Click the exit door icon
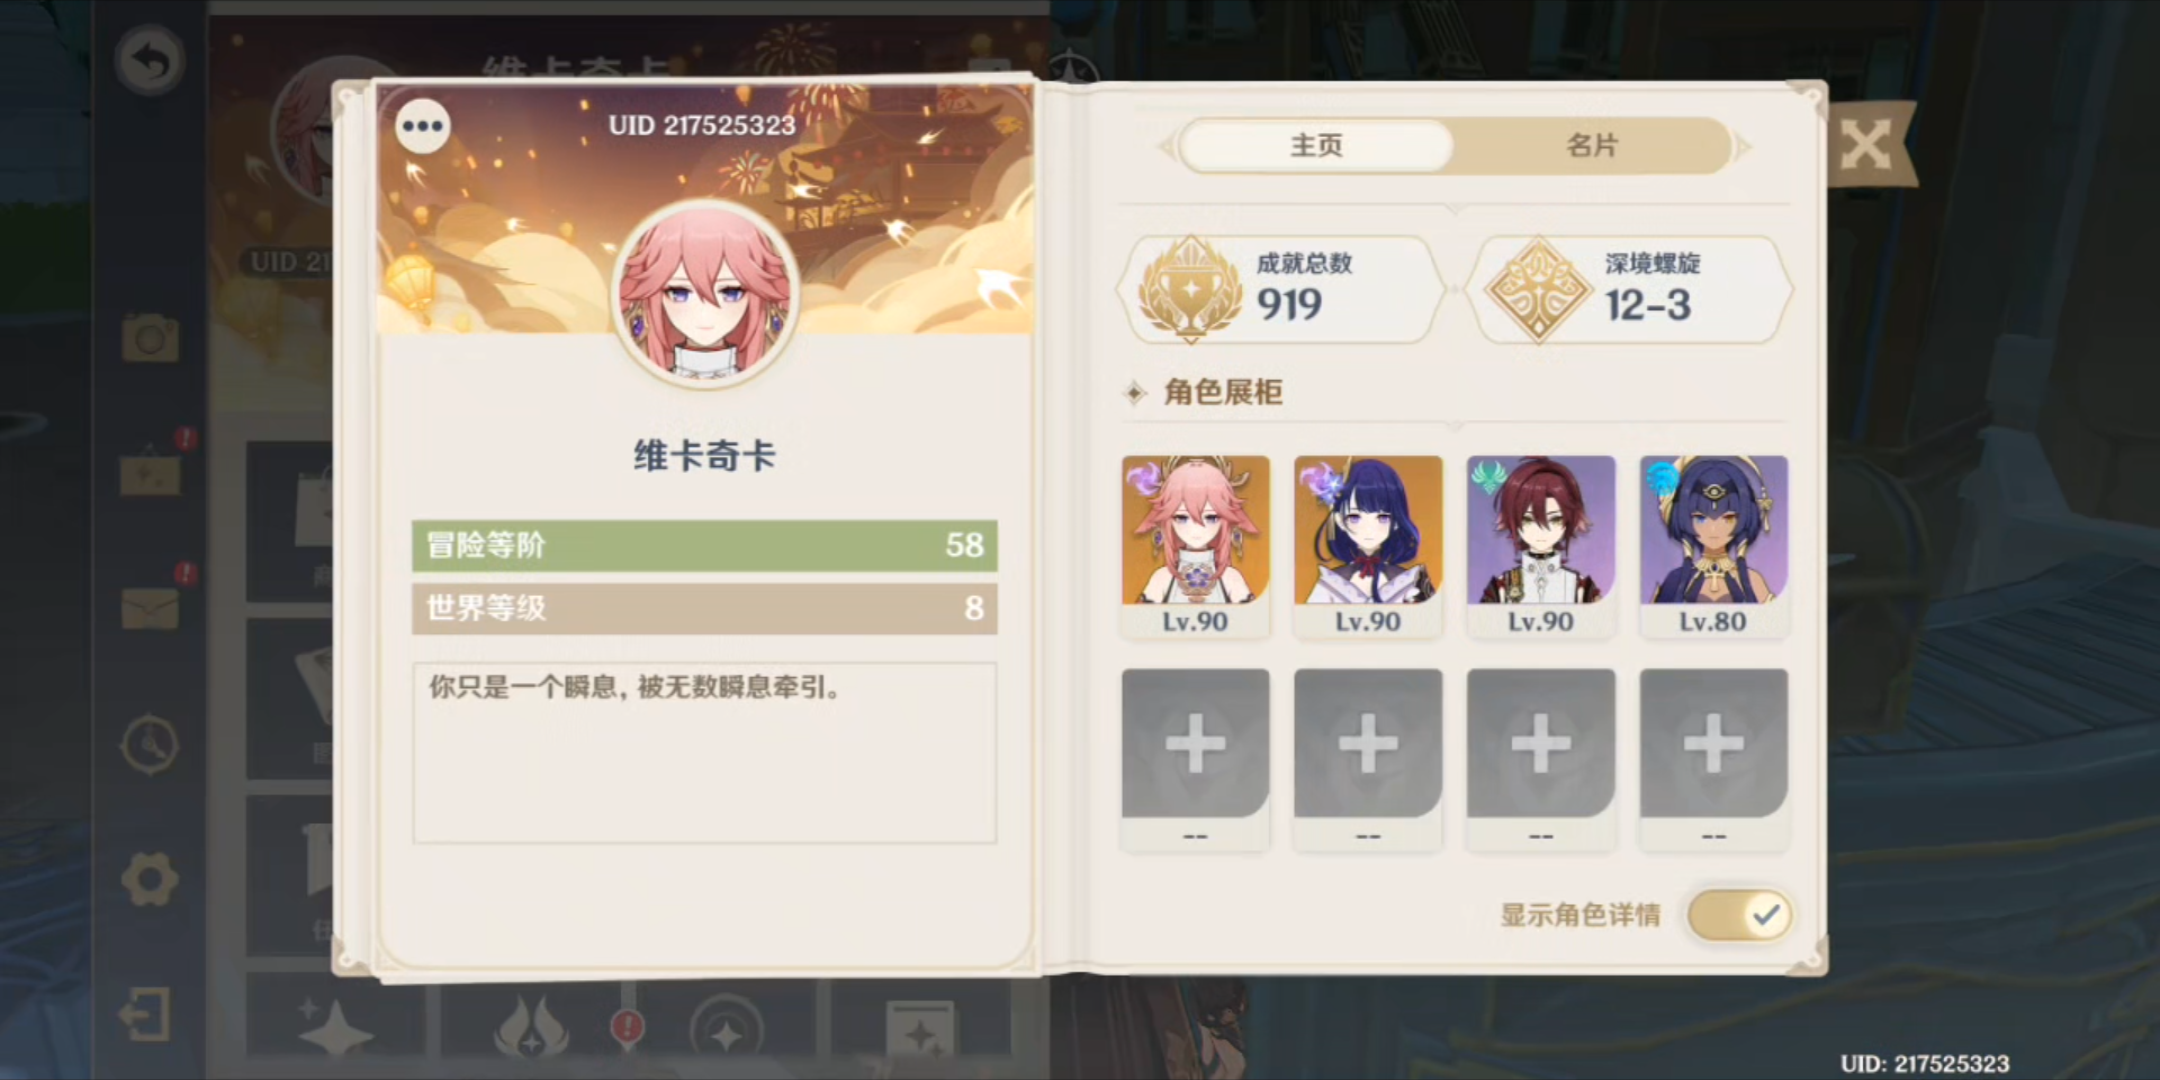The height and width of the screenshot is (1080, 2160). click(146, 1015)
